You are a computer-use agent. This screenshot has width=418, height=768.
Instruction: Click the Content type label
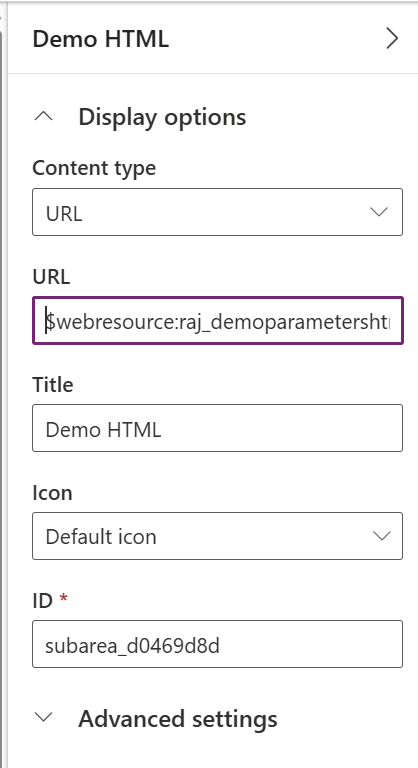tap(94, 168)
